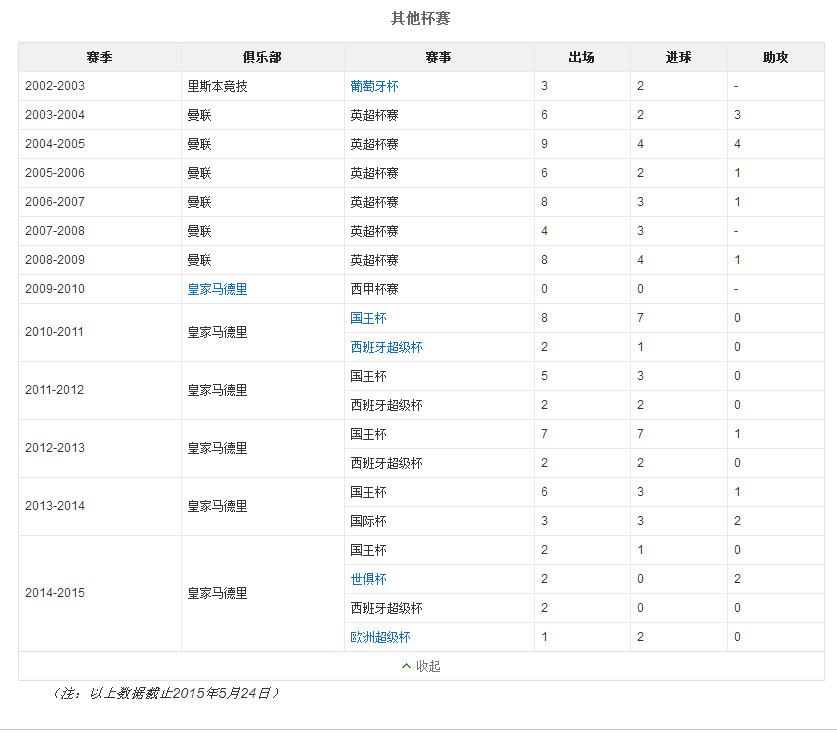This screenshot has height=732, width=837.
Task: Click the 国王杯 link in 2010-2011 row
Action: [x=365, y=317]
